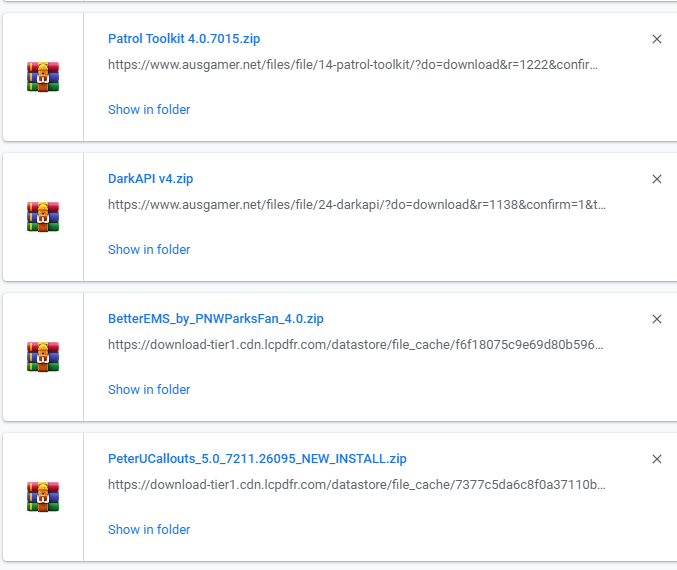Image resolution: width=677 pixels, height=570 pixels.
Task: Dismiss DarkAPI v4.zip from list
Action: click(x=657, y=179)
